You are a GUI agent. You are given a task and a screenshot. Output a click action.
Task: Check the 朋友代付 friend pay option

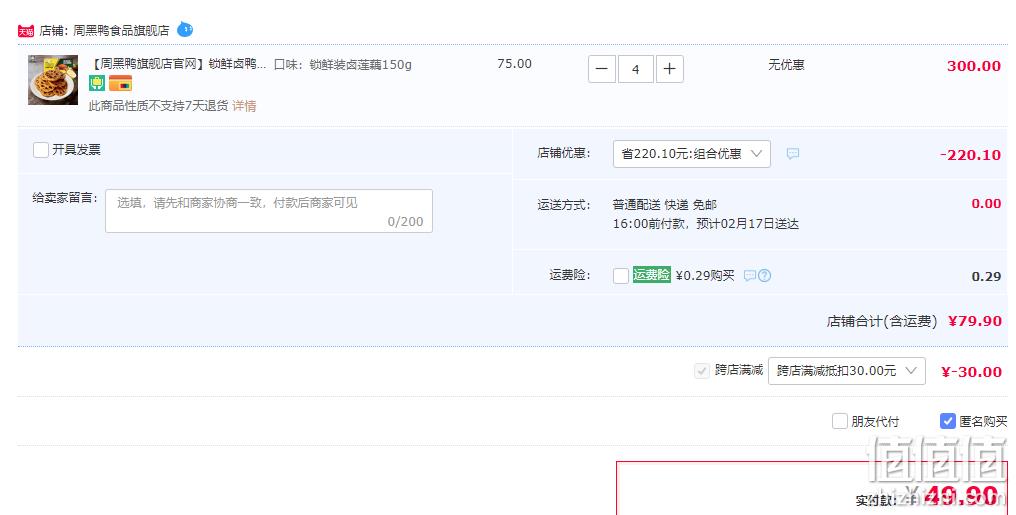click(840, 421)
